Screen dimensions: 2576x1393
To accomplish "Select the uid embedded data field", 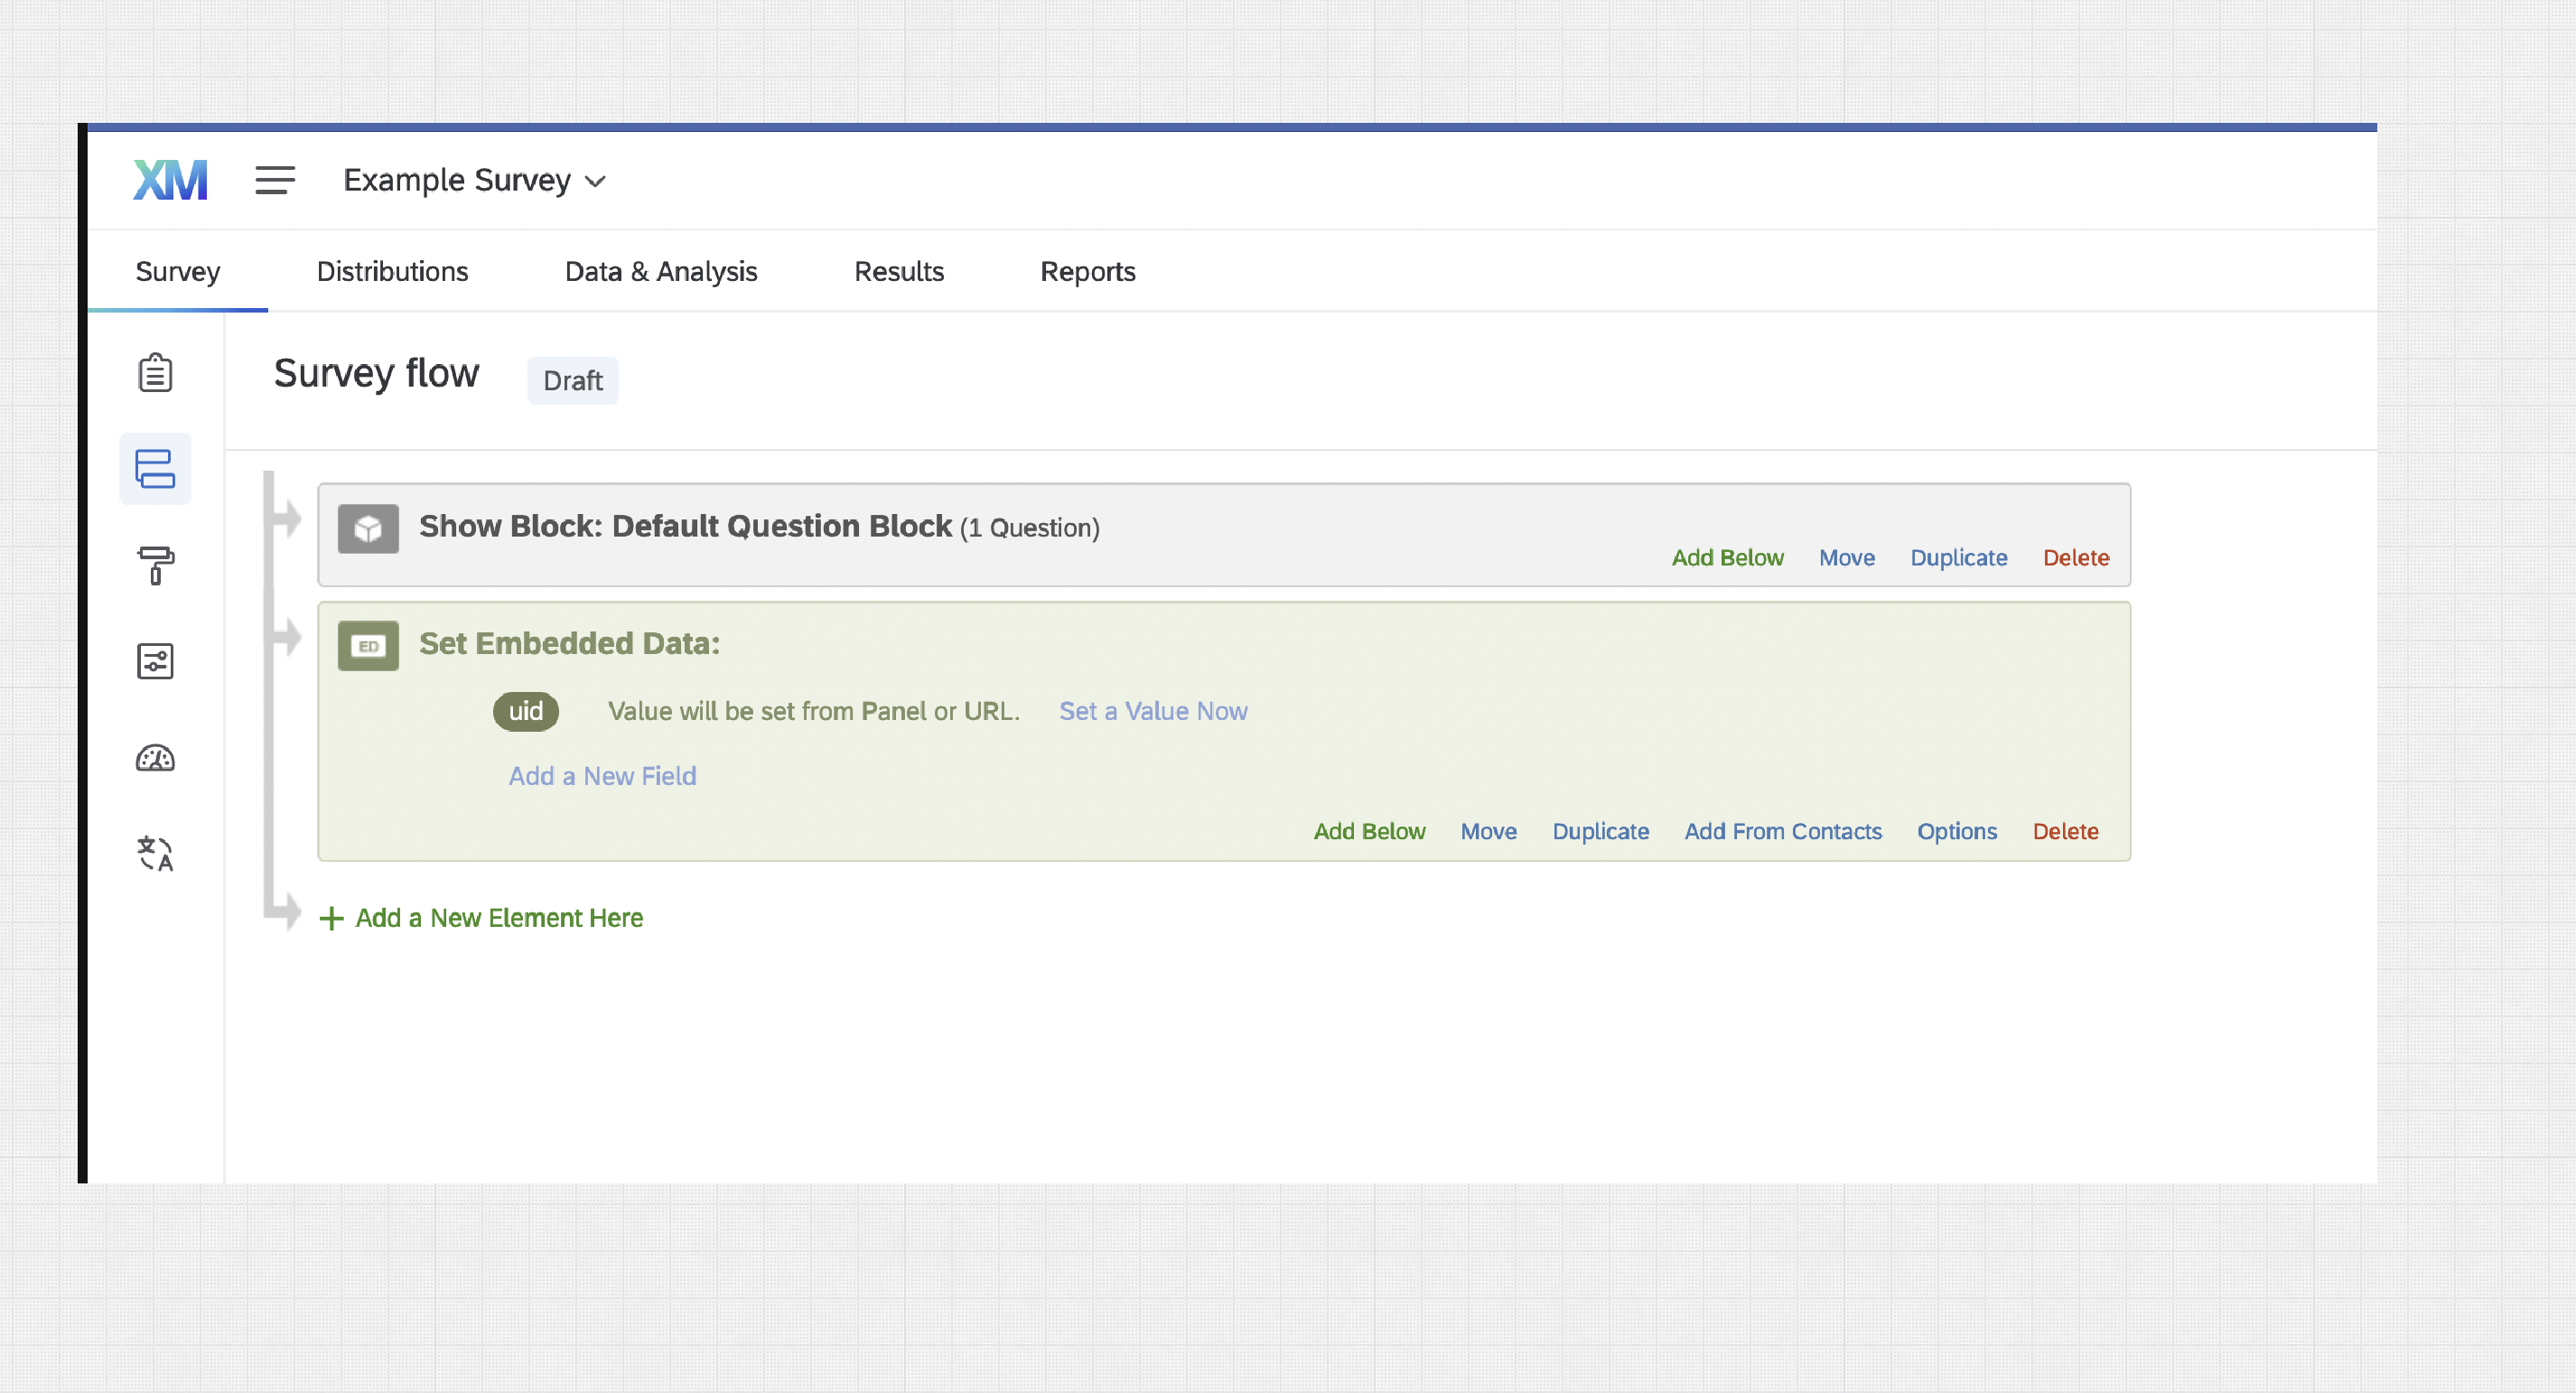I will 526,711.
